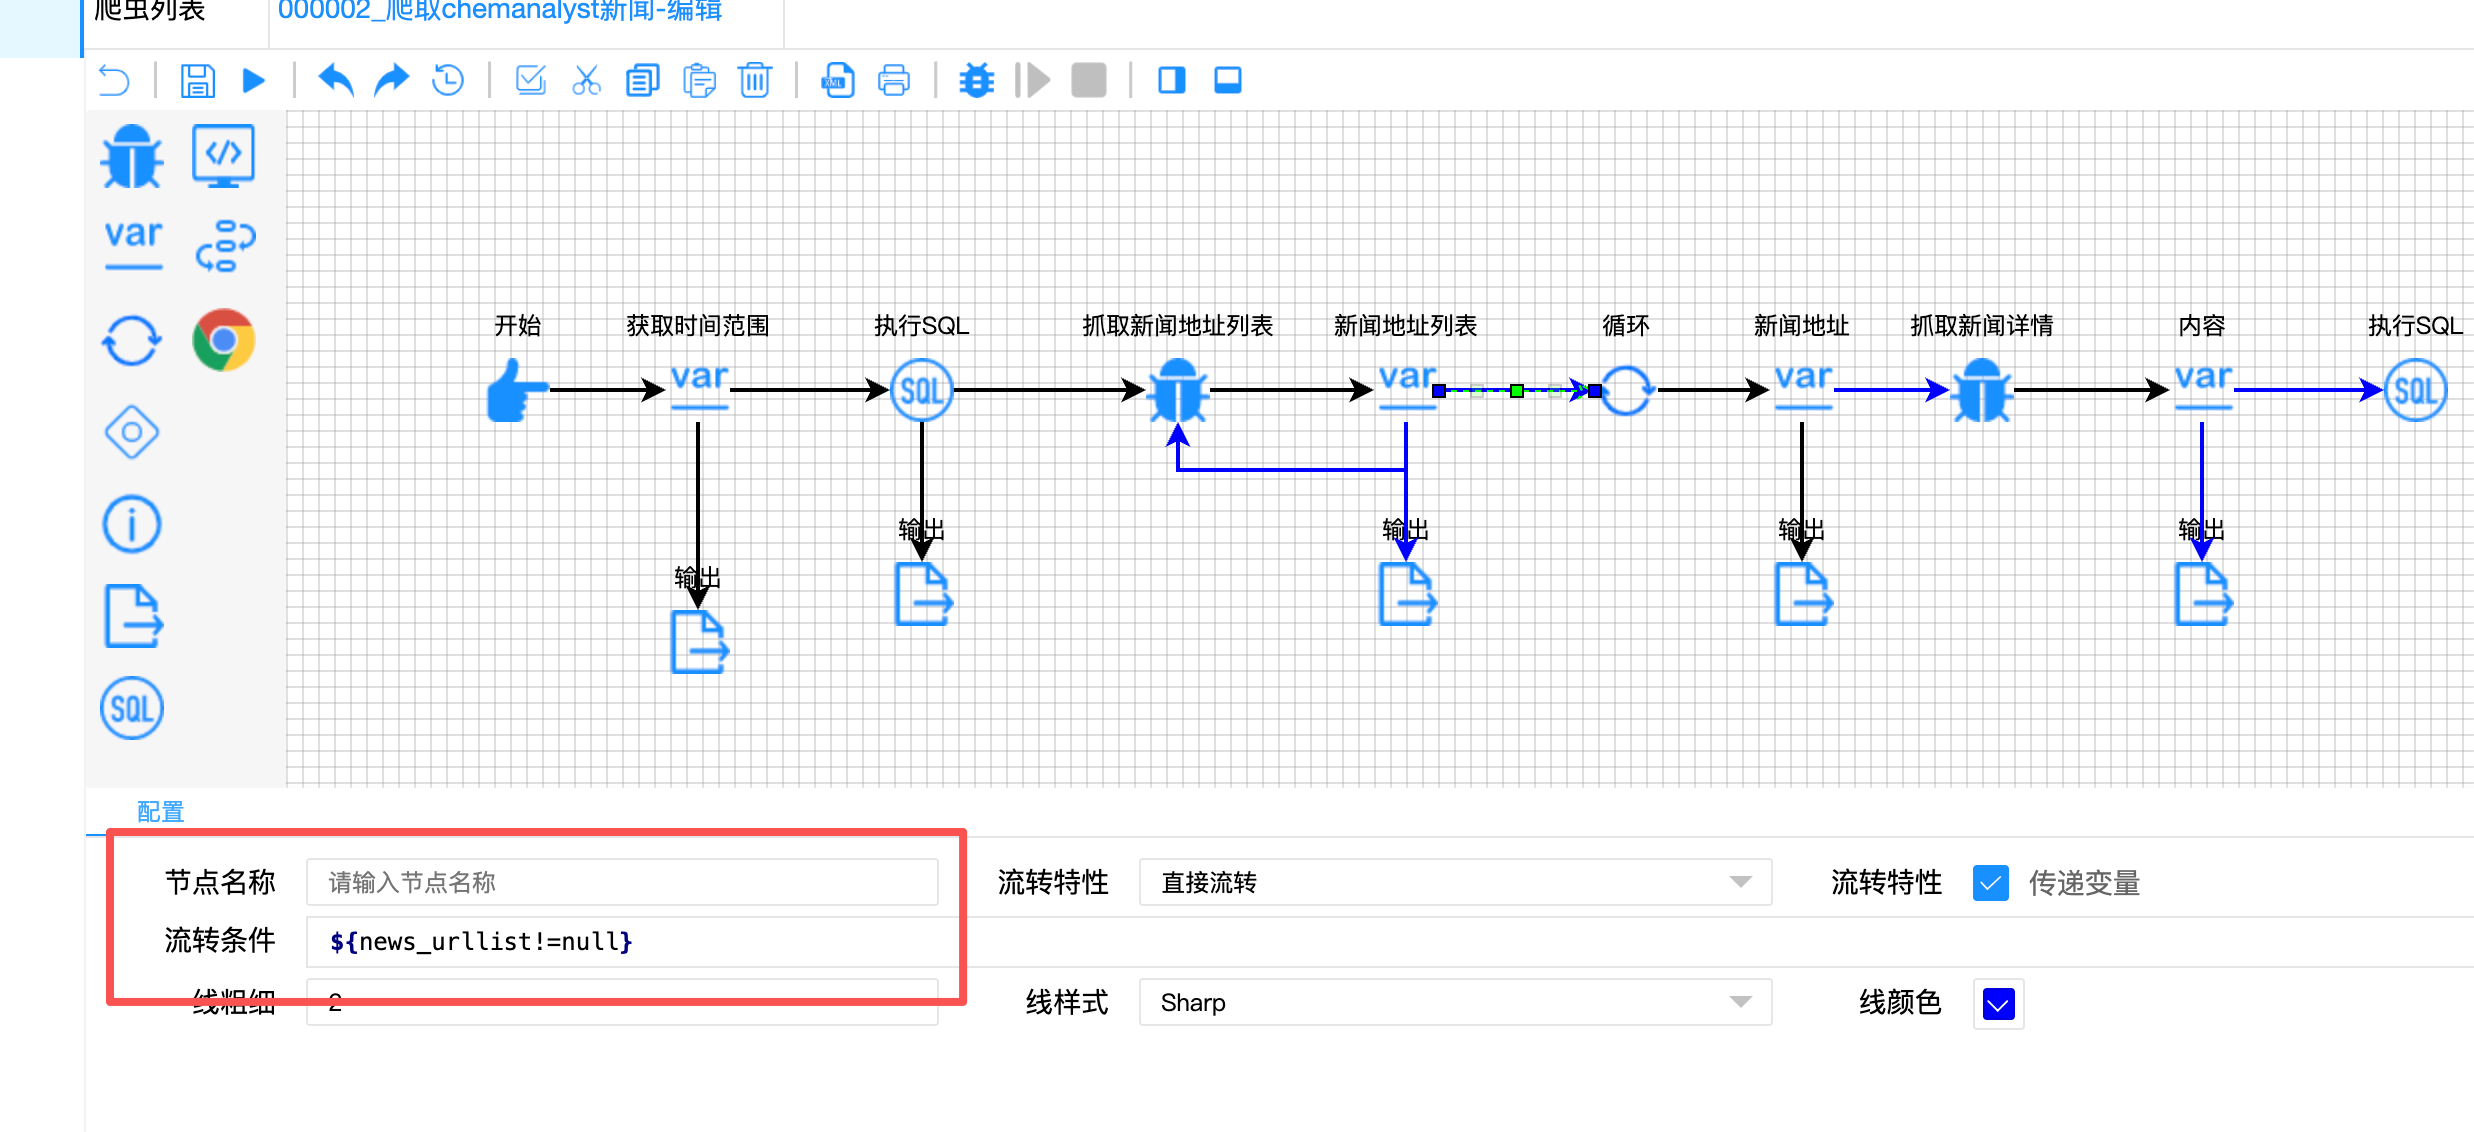Image resolution: width=2474 pixels, height=1132 pixels.
Task: Click the debug bug icon in toolbar
Action: [x=976, y=80]
